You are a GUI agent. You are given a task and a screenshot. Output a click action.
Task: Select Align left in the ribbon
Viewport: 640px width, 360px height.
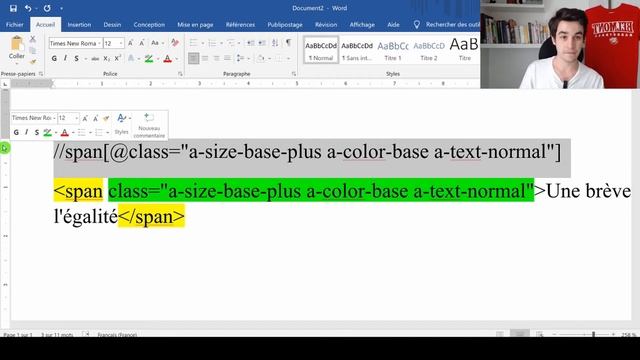(x=193, y=58)
